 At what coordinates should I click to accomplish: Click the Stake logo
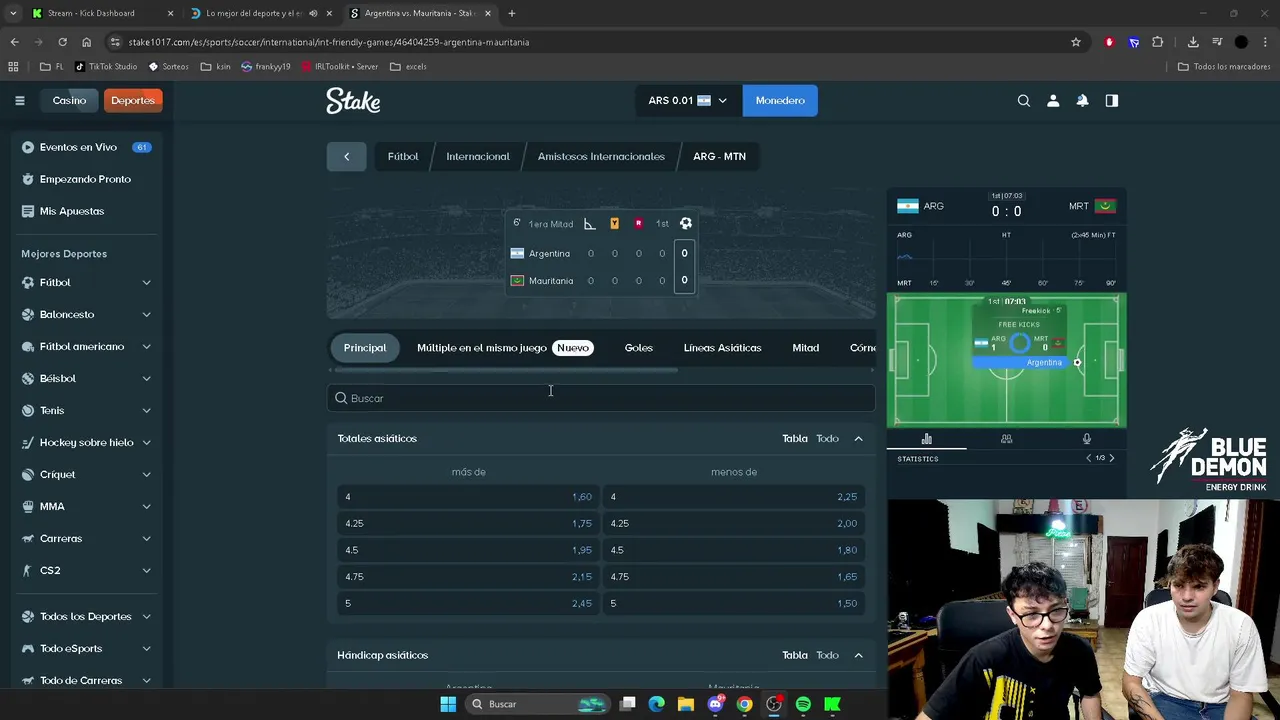[353, 100]
